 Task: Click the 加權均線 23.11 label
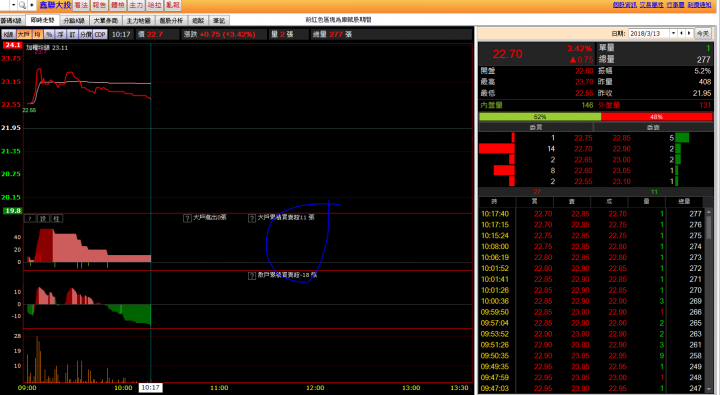tap(47, 47)
